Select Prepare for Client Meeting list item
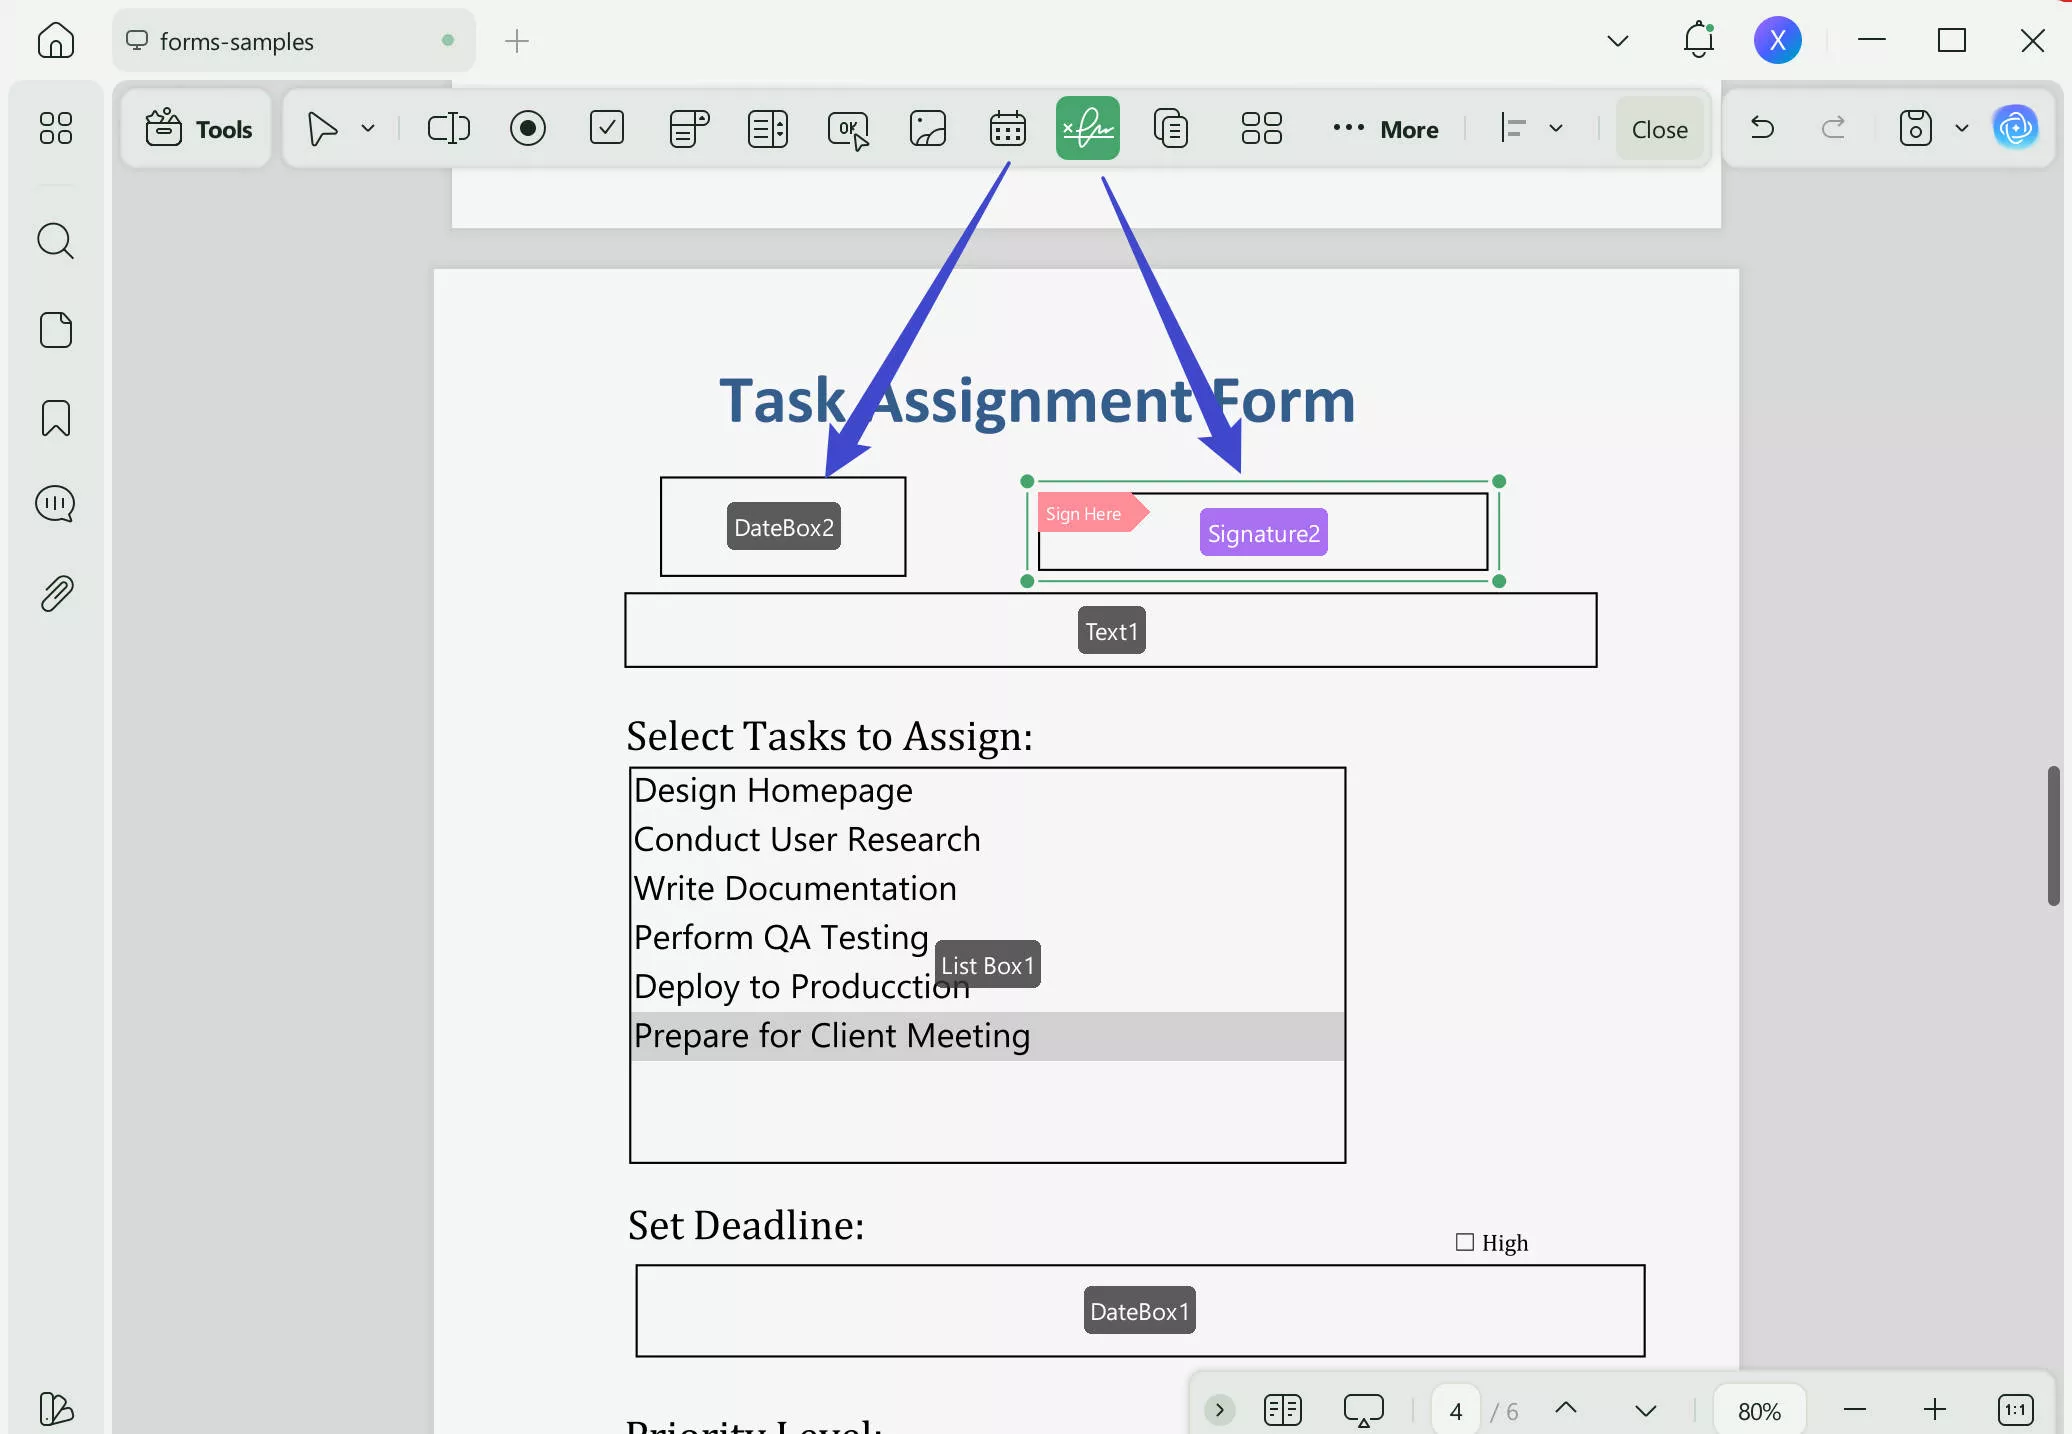 (831, 1036)
